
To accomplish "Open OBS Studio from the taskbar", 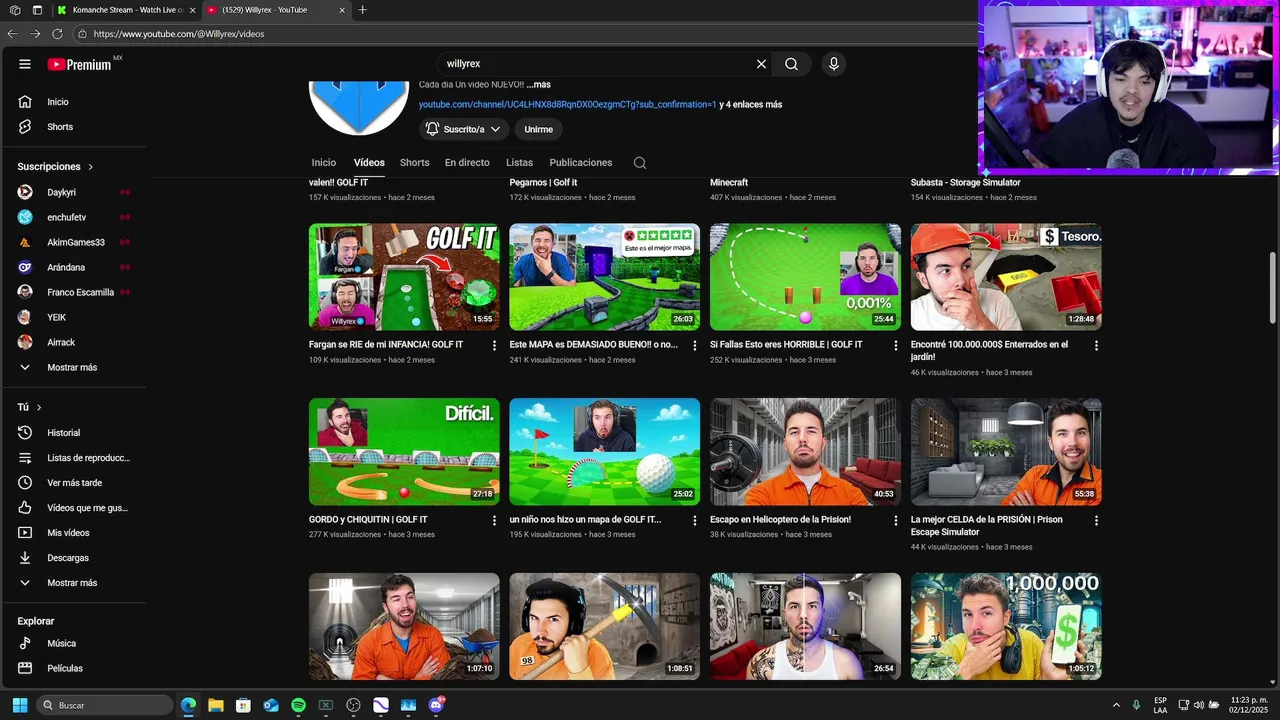I will pyautogui.click(x=353, y=705).
